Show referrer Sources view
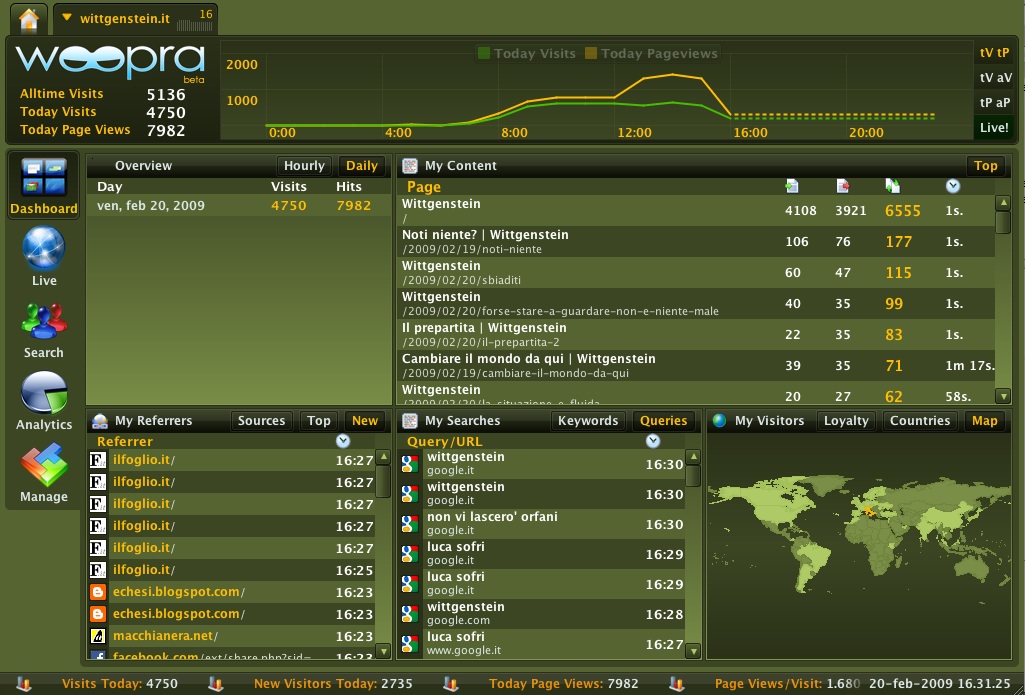 [x=261, y=421]
